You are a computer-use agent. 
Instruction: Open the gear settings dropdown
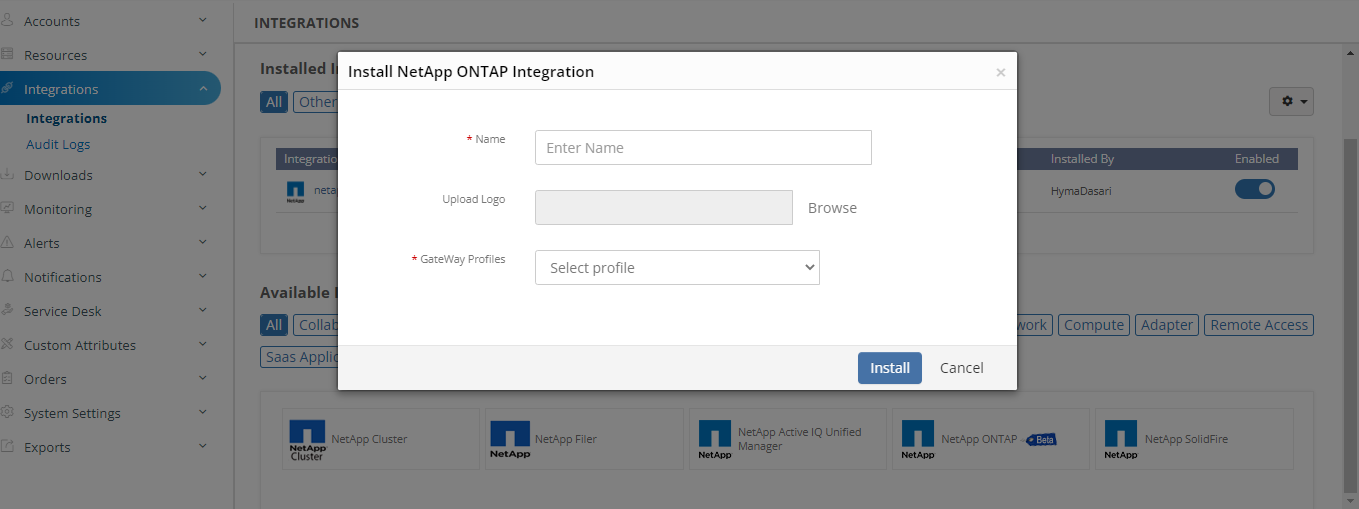pyautogui.click(x=1291, y=102)
